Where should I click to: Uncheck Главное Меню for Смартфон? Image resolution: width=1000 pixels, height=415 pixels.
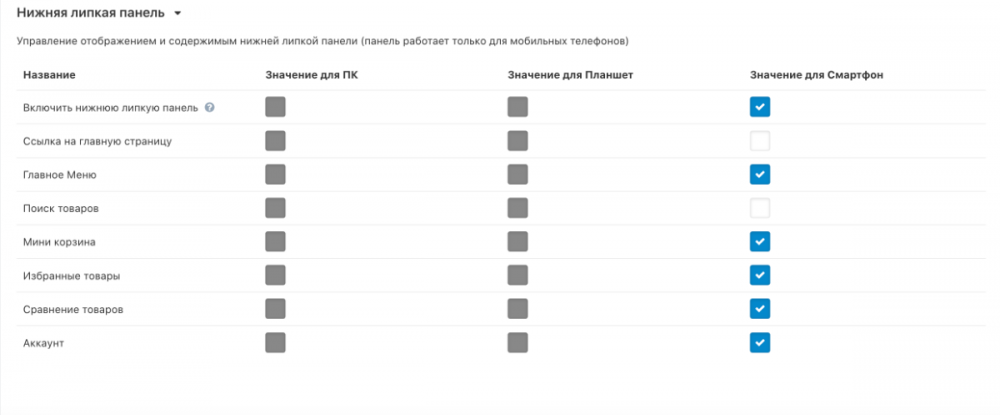coord(760,175)
